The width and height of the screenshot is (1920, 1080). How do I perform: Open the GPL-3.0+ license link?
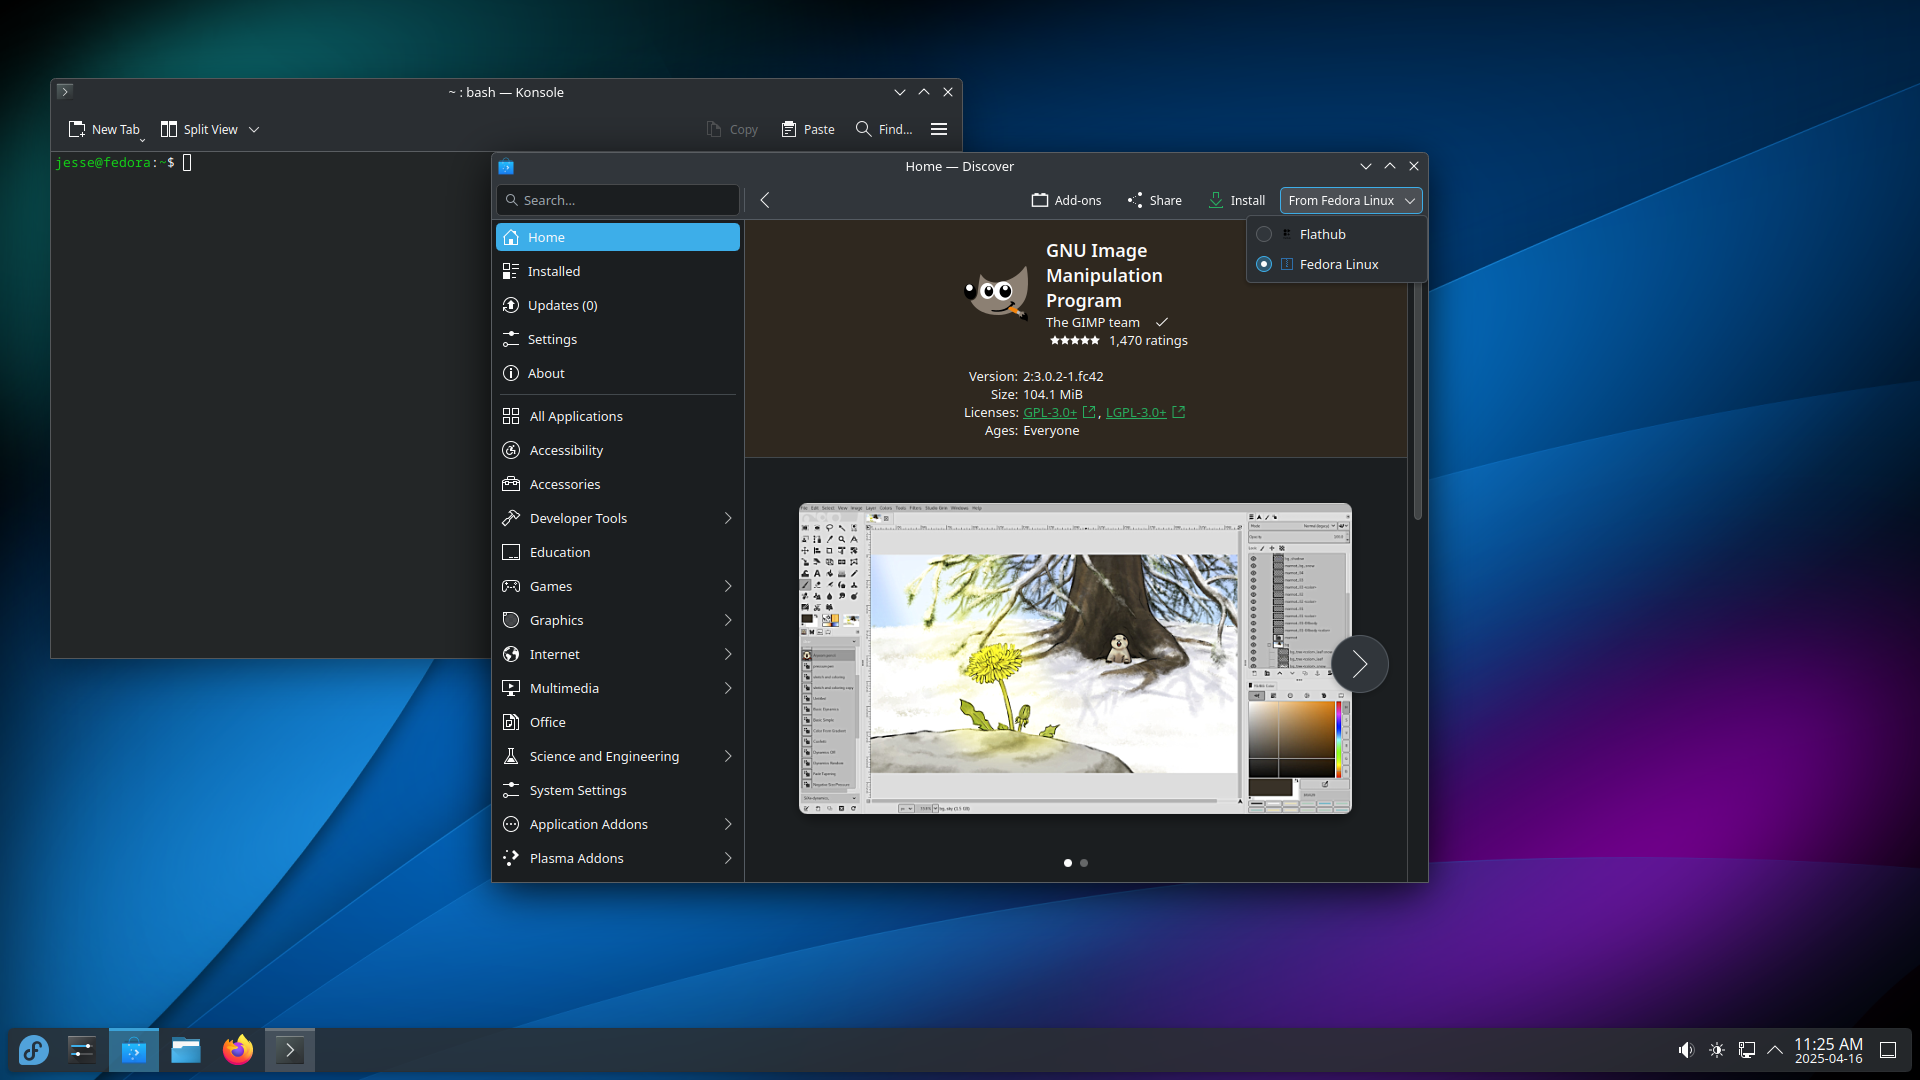tap(1050, 412)
